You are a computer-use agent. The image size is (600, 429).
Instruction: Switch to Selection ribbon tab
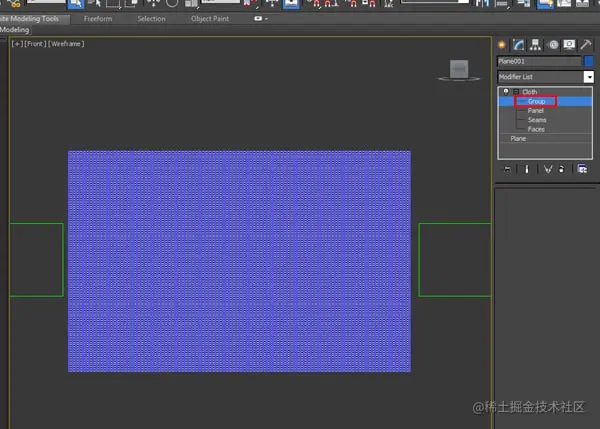[x=152, y=19]
